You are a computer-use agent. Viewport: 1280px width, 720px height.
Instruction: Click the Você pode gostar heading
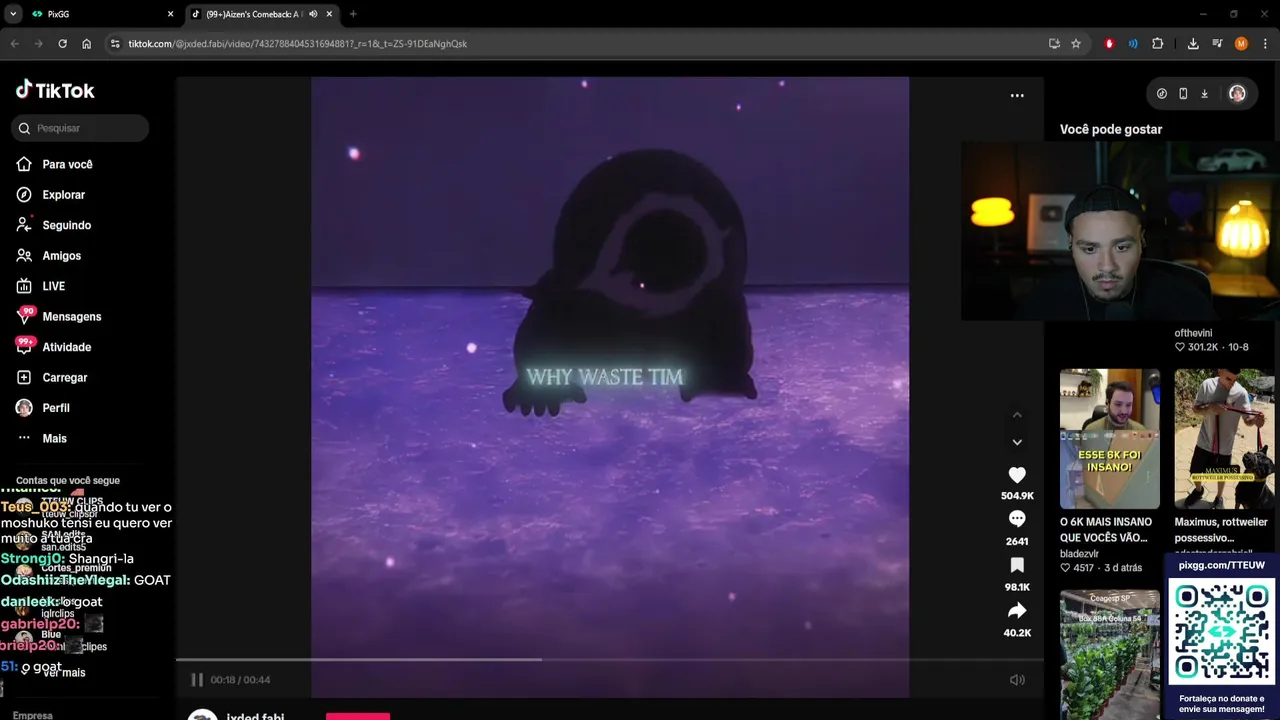pos(1111,129)
